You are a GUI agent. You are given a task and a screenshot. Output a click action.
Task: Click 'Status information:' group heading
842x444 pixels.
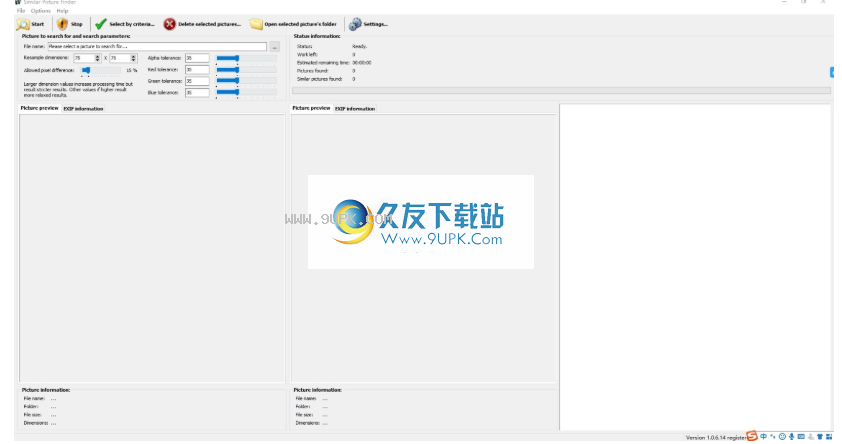[317, 36]
